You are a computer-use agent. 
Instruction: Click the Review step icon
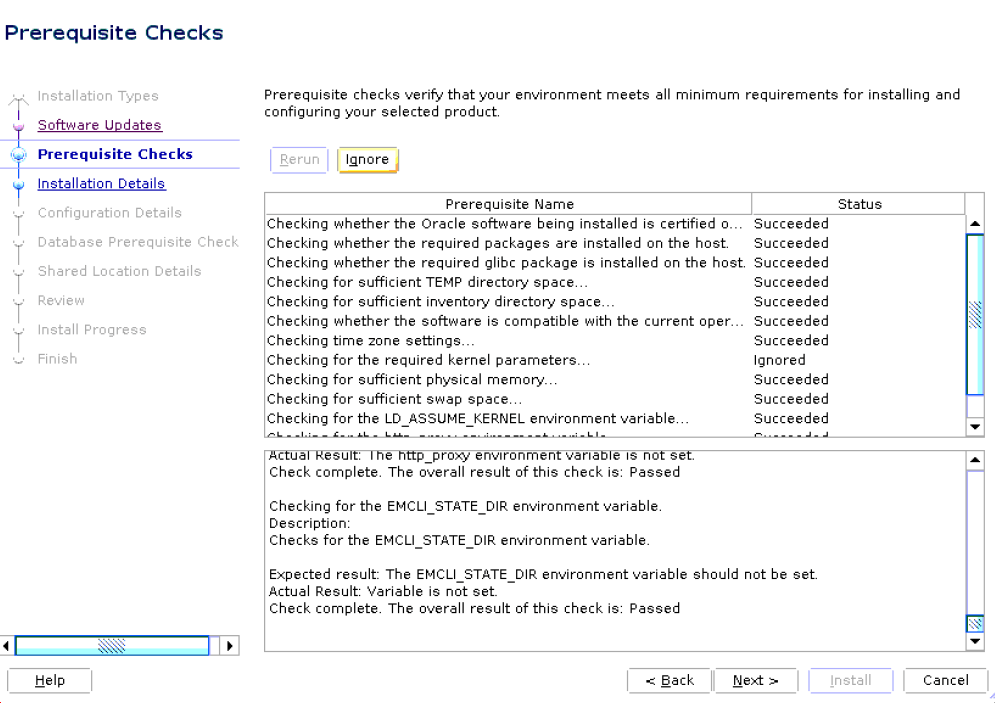tap(20, 300)
